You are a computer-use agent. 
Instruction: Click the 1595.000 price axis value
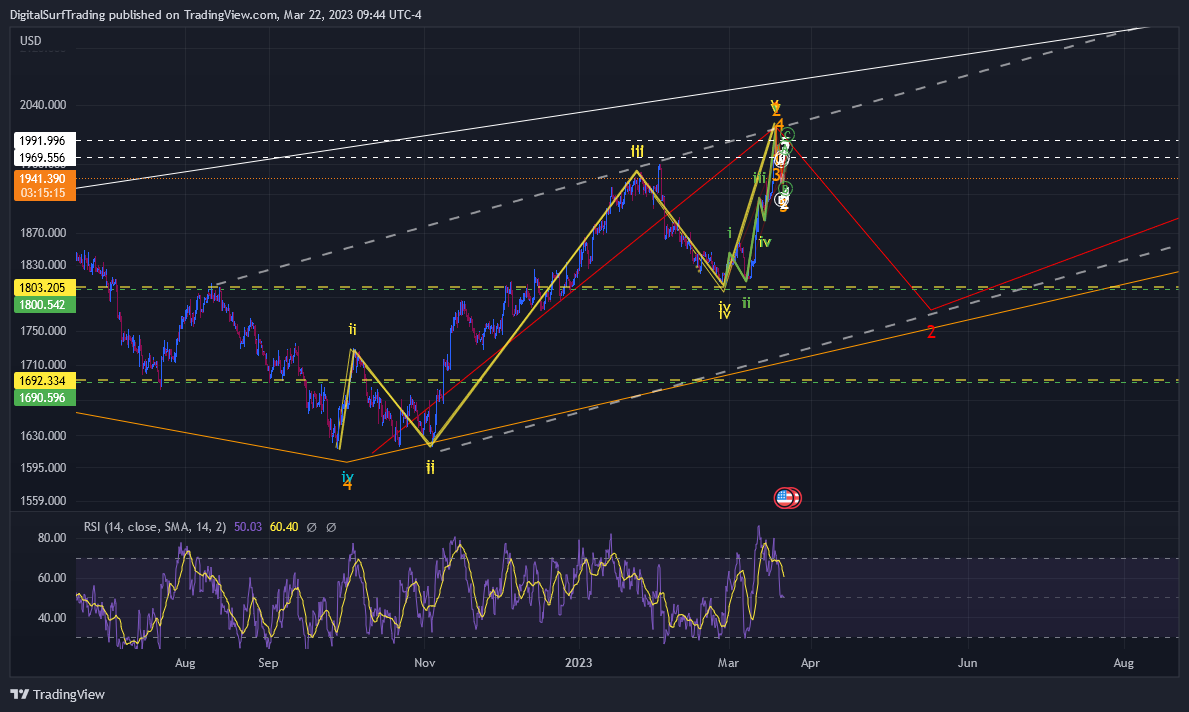[42, 468]
